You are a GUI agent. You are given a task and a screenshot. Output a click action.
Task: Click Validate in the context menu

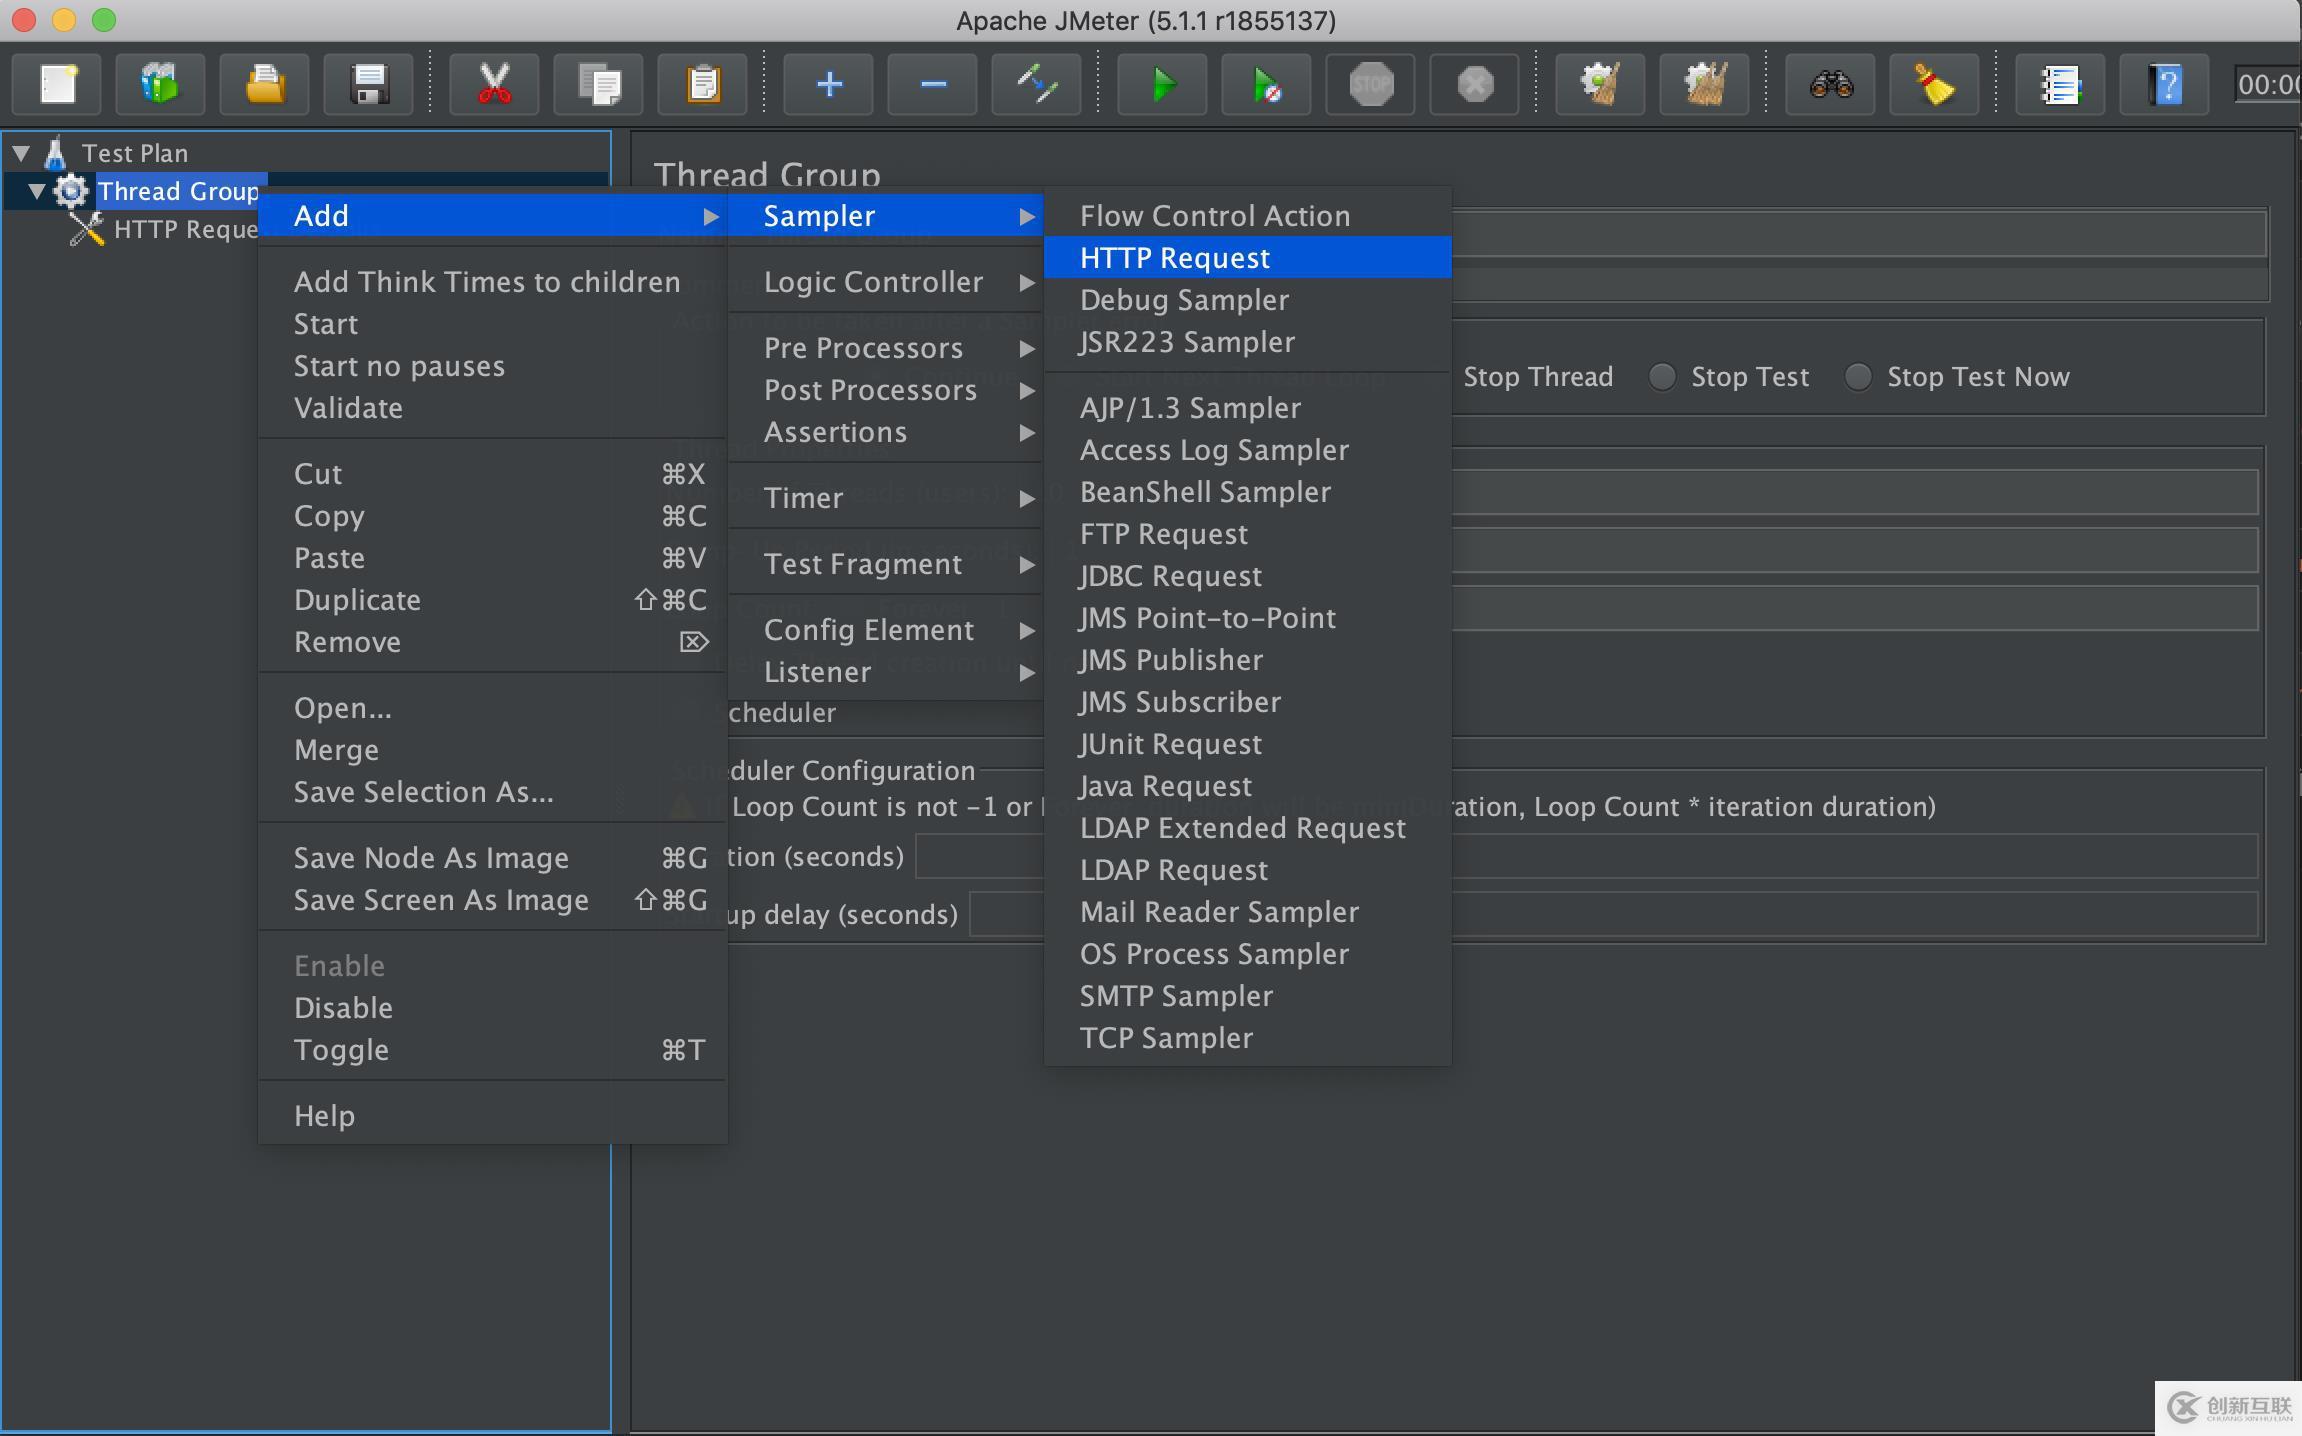coord(348,408)
